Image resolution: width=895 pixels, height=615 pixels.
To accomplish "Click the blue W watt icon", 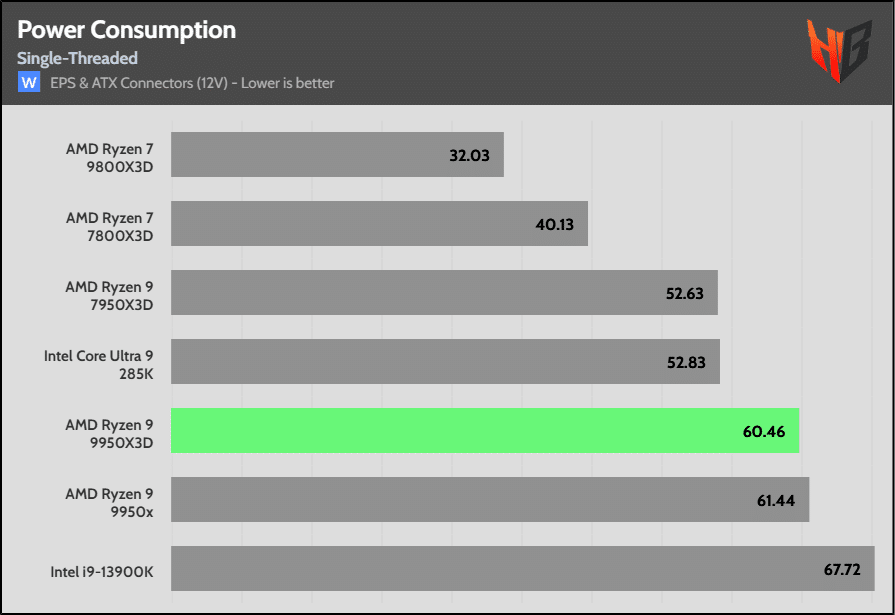I will coord(29,83).
